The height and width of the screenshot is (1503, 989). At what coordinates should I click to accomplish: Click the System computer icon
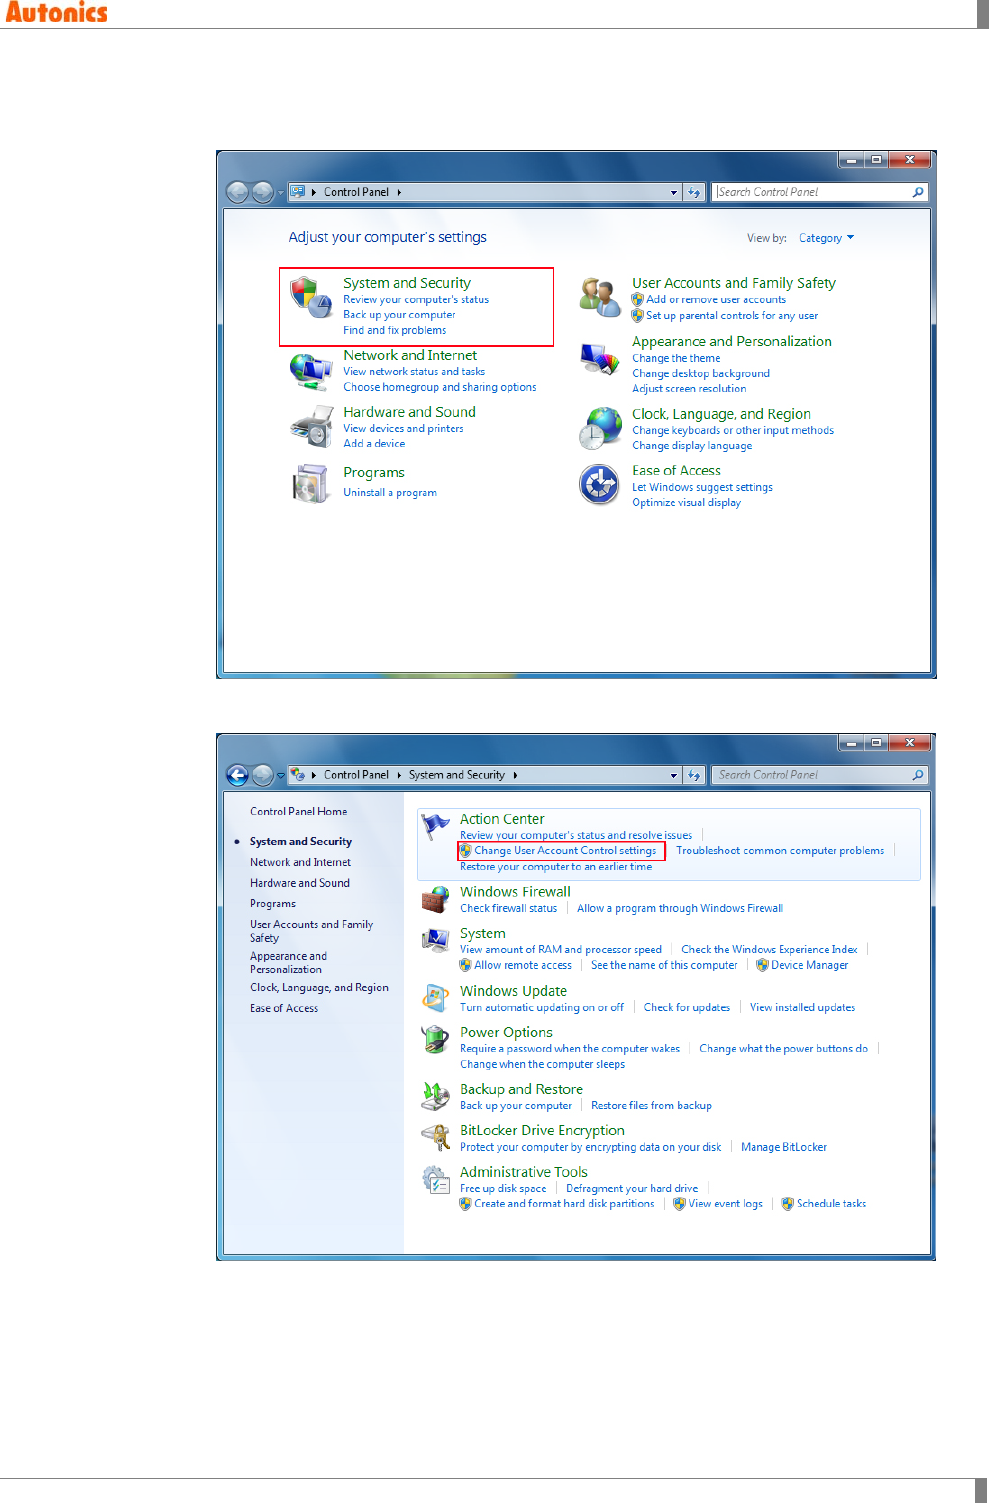(x=435, y=941)
